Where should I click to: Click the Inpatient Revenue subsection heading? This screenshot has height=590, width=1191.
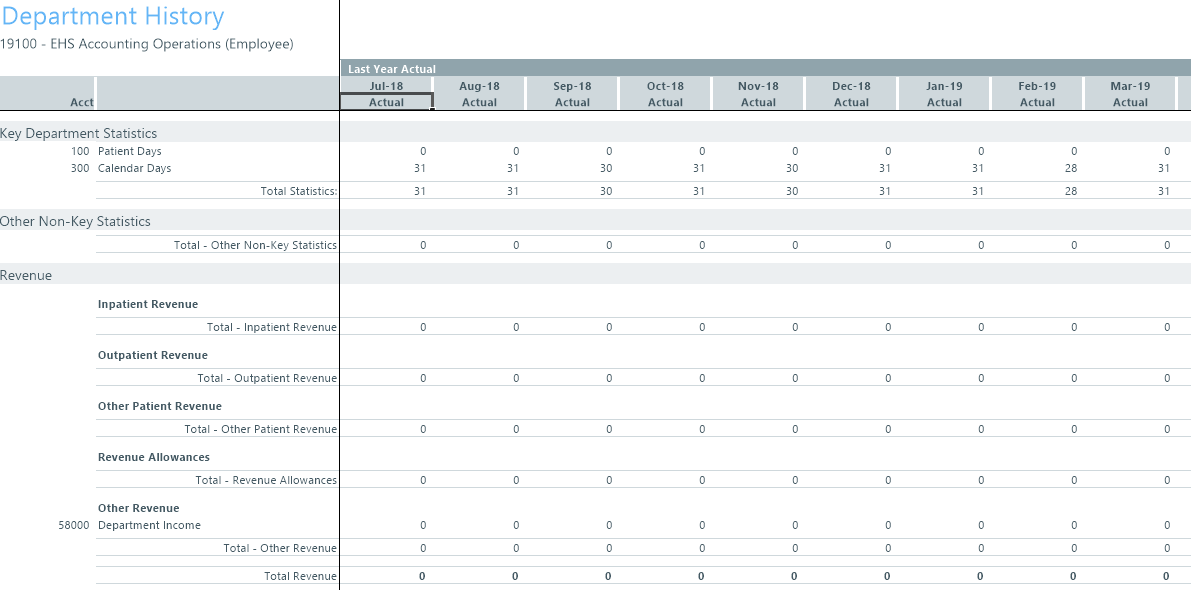tap(148, 304)
